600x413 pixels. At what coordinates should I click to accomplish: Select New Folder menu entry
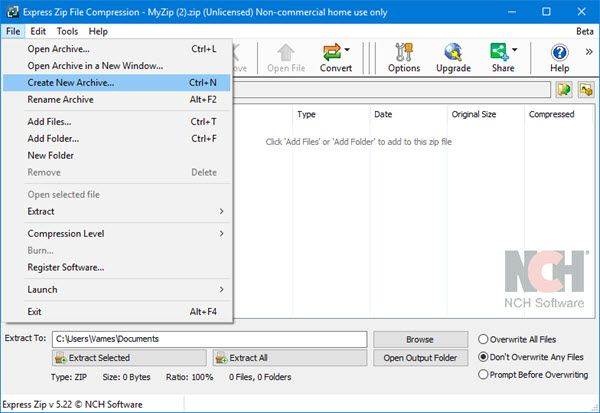117,155
